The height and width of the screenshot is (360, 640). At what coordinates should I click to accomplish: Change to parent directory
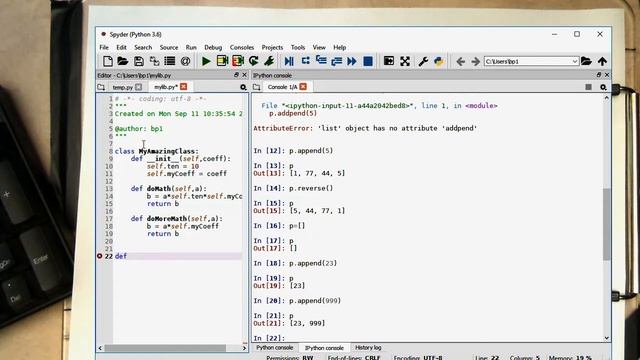pyautogui.click(x=602, y=61)
